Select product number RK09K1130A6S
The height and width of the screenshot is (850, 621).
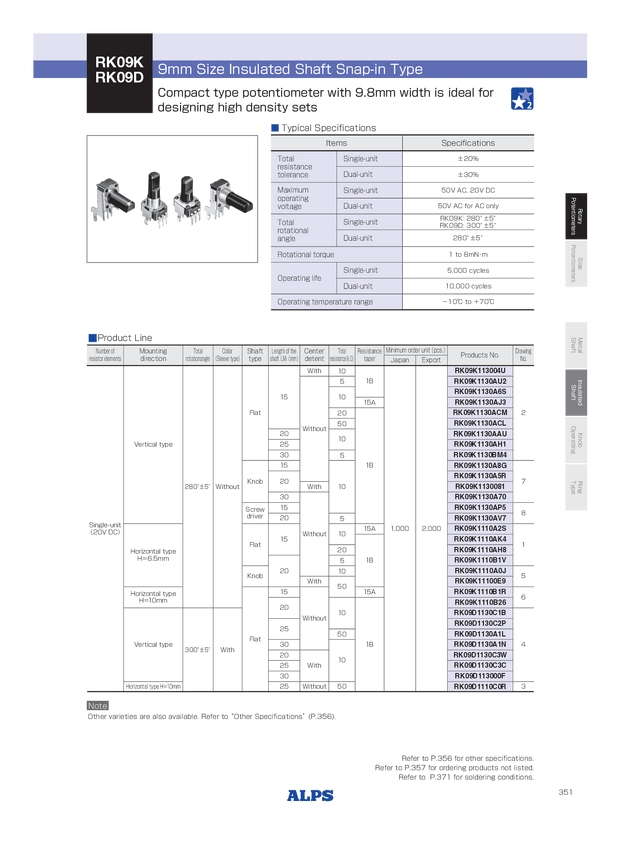pos(480,391)
